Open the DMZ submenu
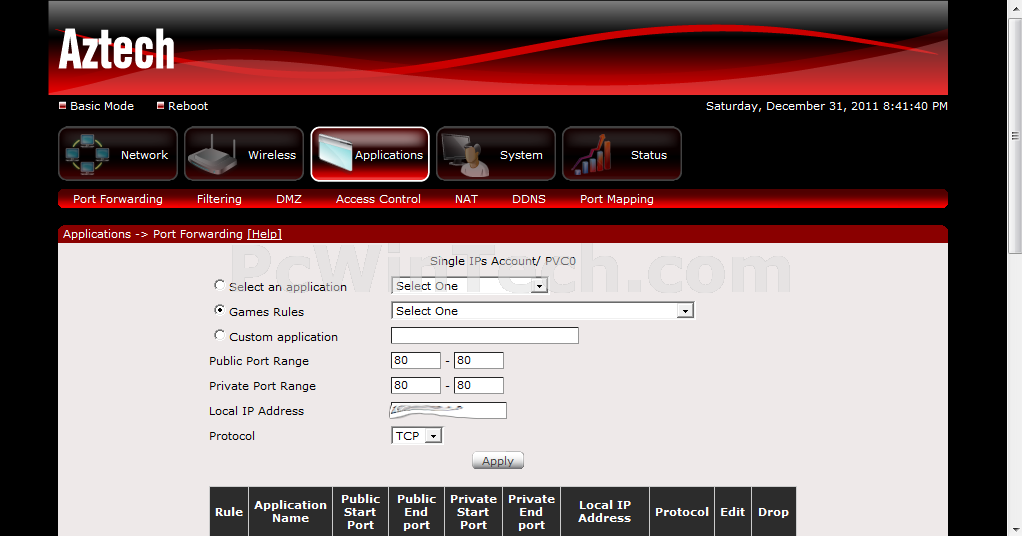1022x536 pixels. point(289,199)
